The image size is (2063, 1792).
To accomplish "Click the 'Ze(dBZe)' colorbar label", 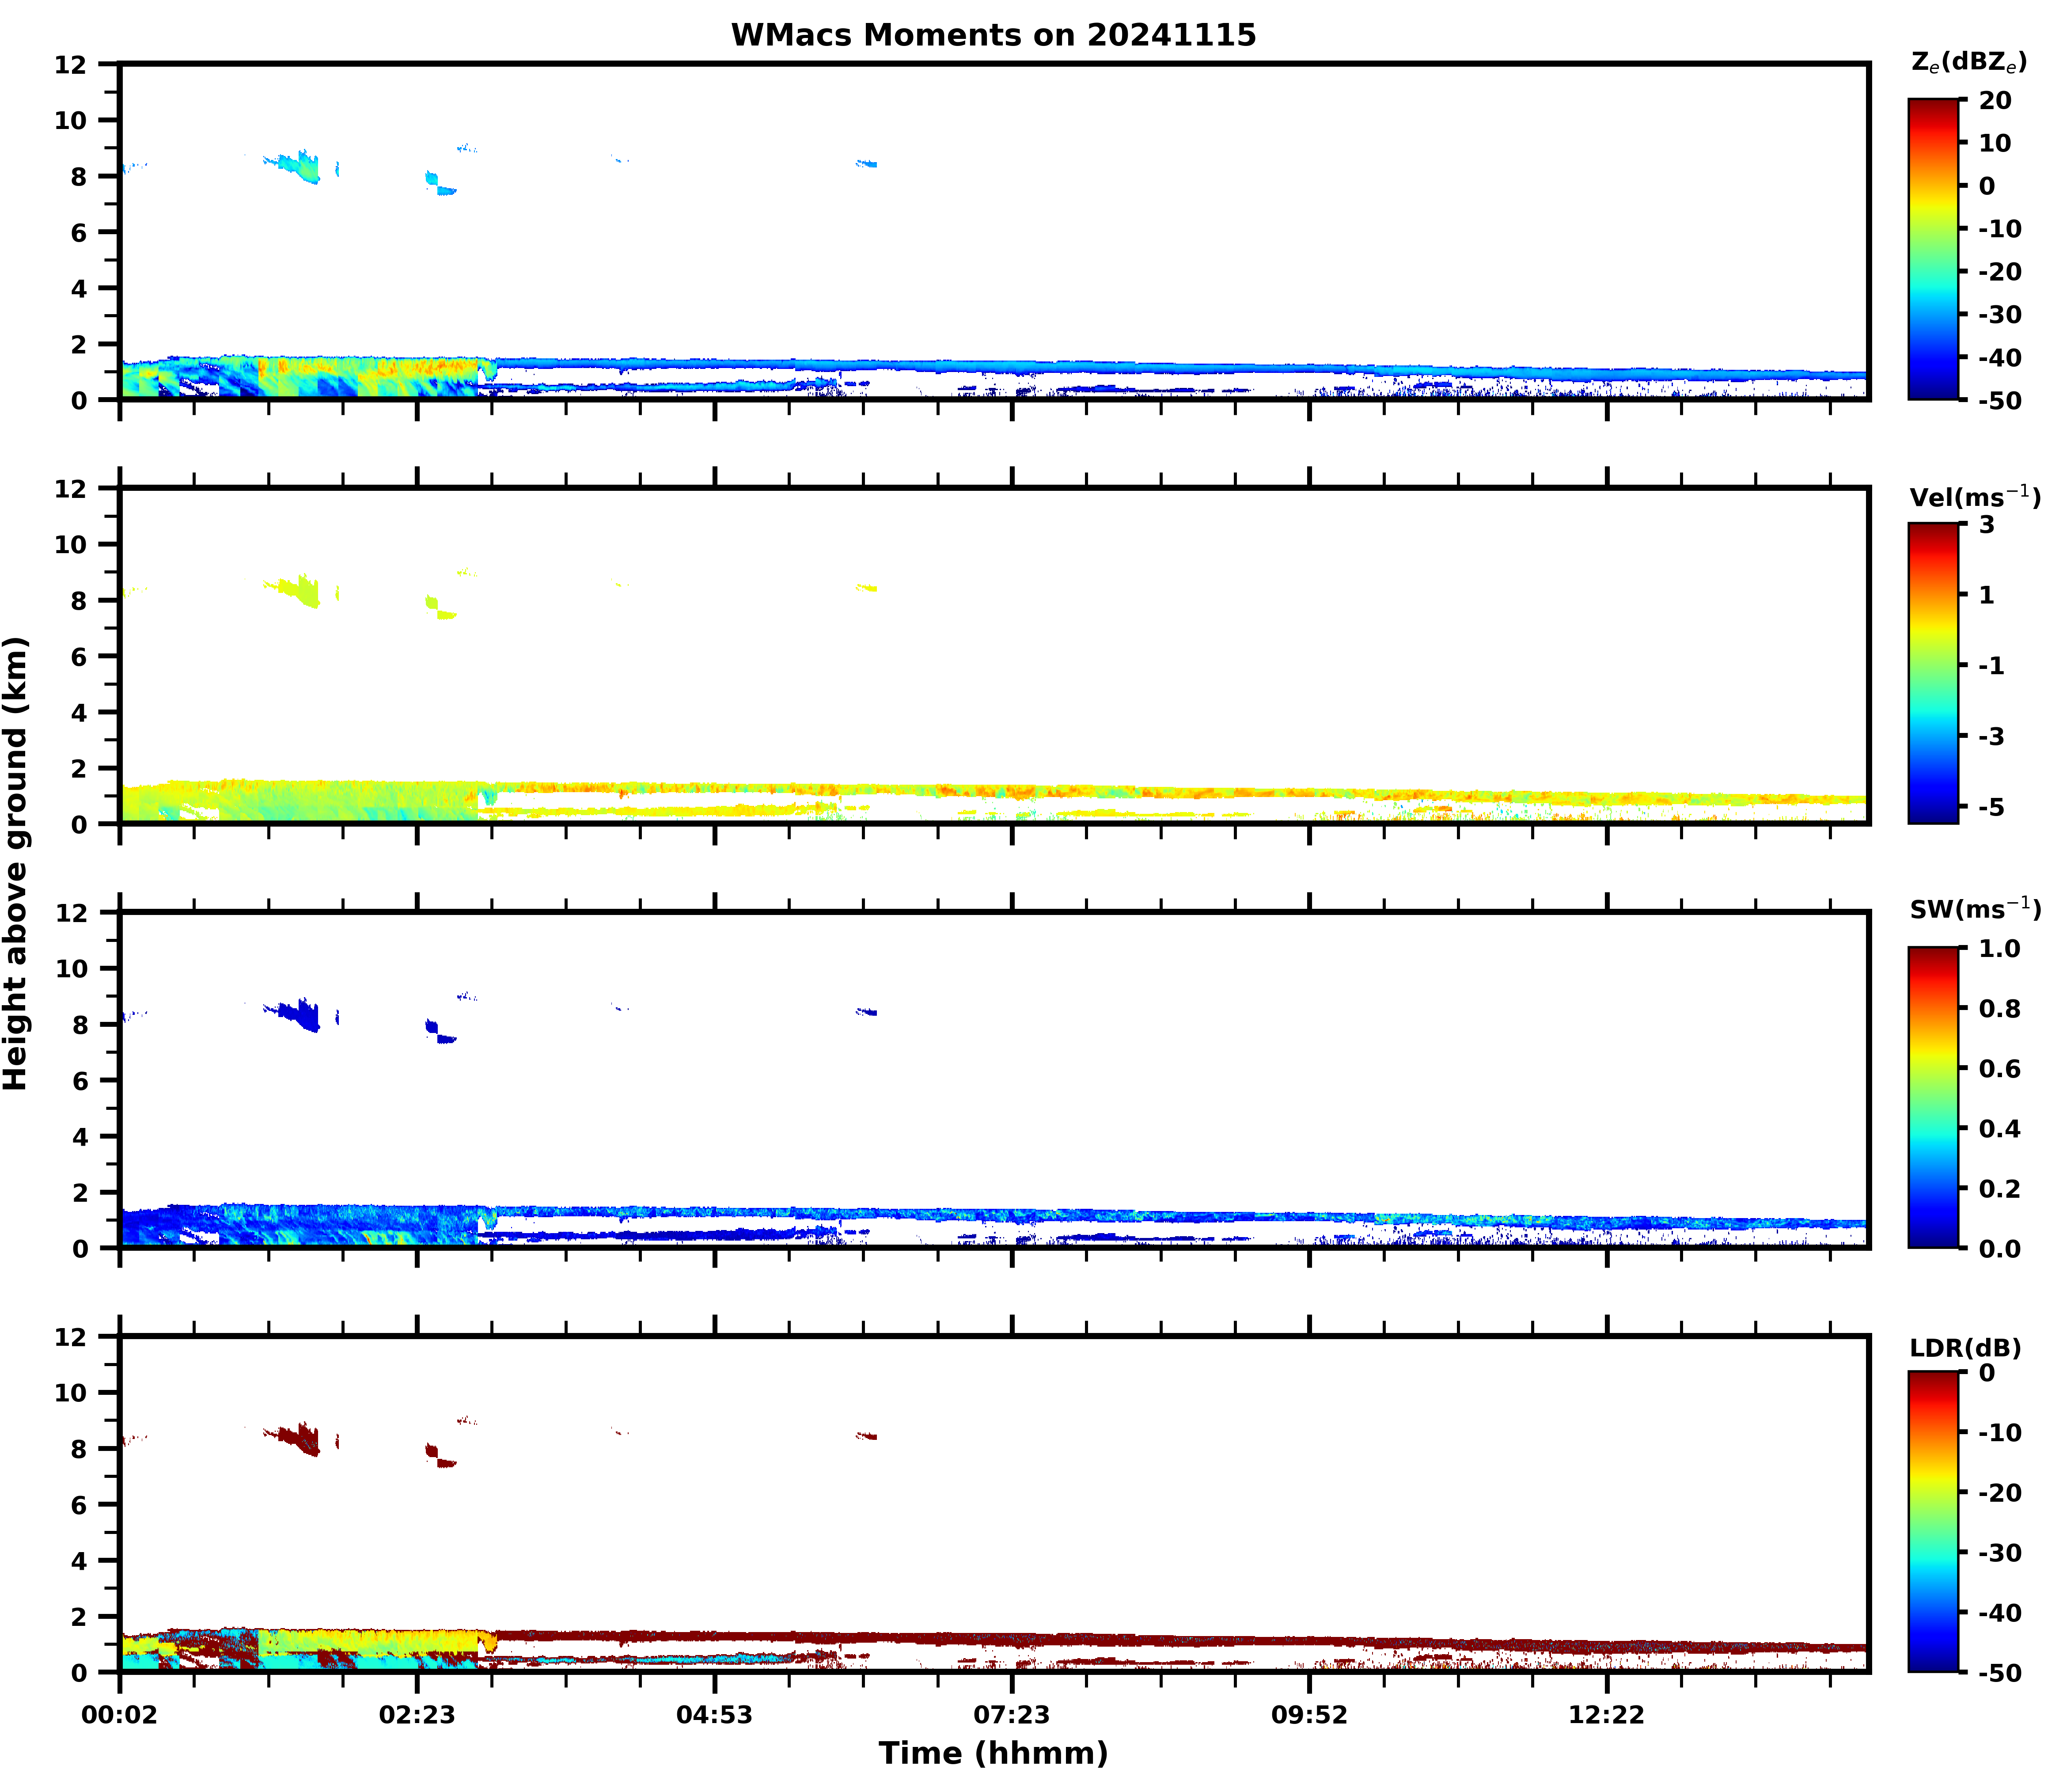I will click(1968, 63).
